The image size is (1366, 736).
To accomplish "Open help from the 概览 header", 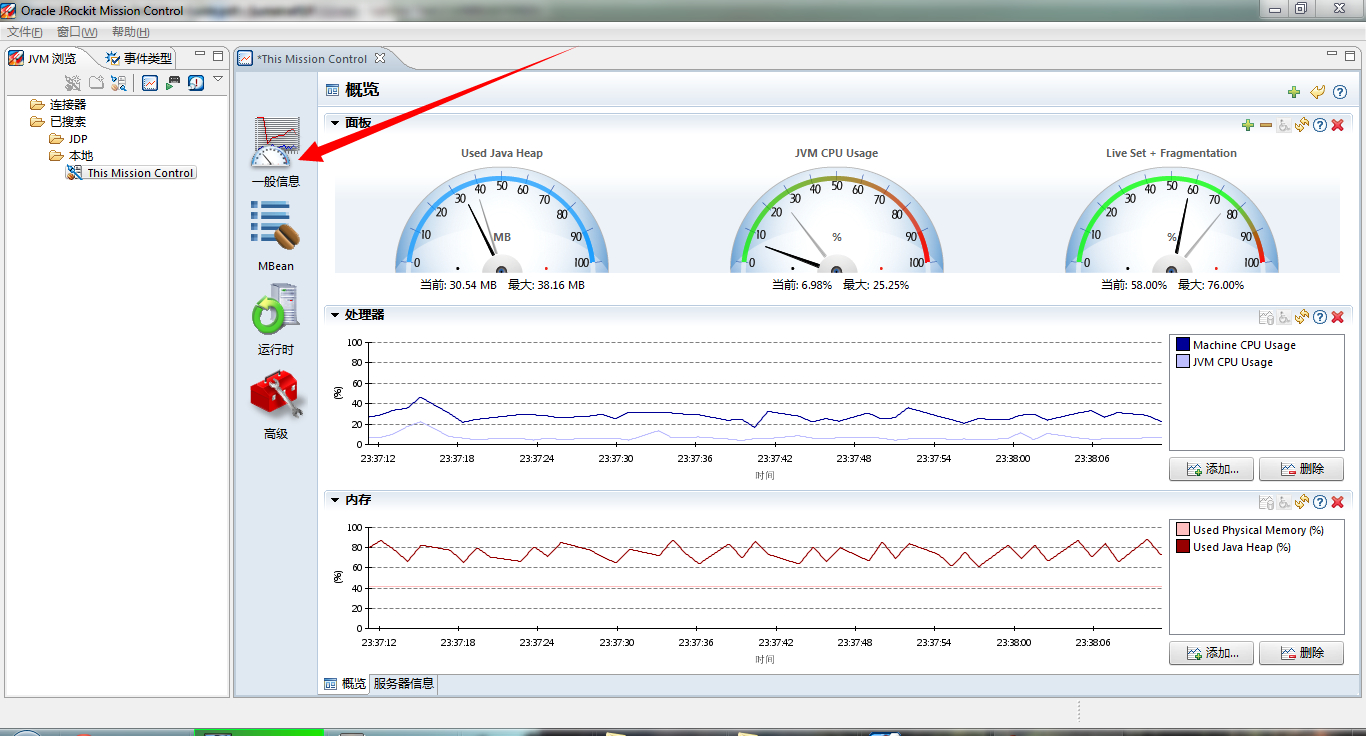I will (1340, 92).
